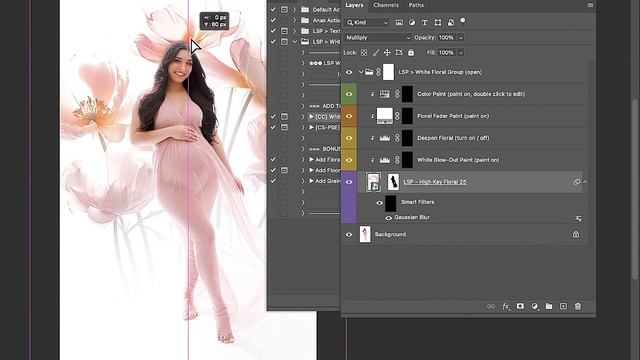The height and width of the screenshot is (360, 640).
Task: Lock transparent pixels icon
Action: pos(364,53)
